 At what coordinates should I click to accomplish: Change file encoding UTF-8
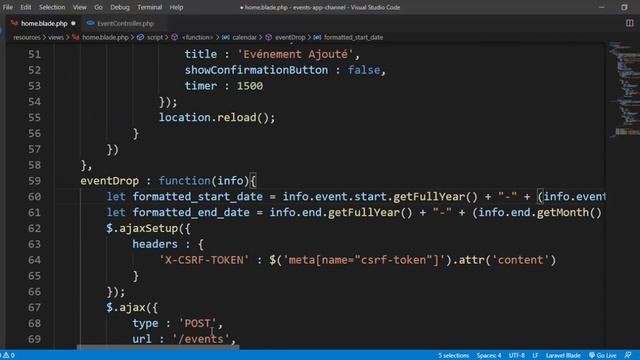[x=516, y=356]
